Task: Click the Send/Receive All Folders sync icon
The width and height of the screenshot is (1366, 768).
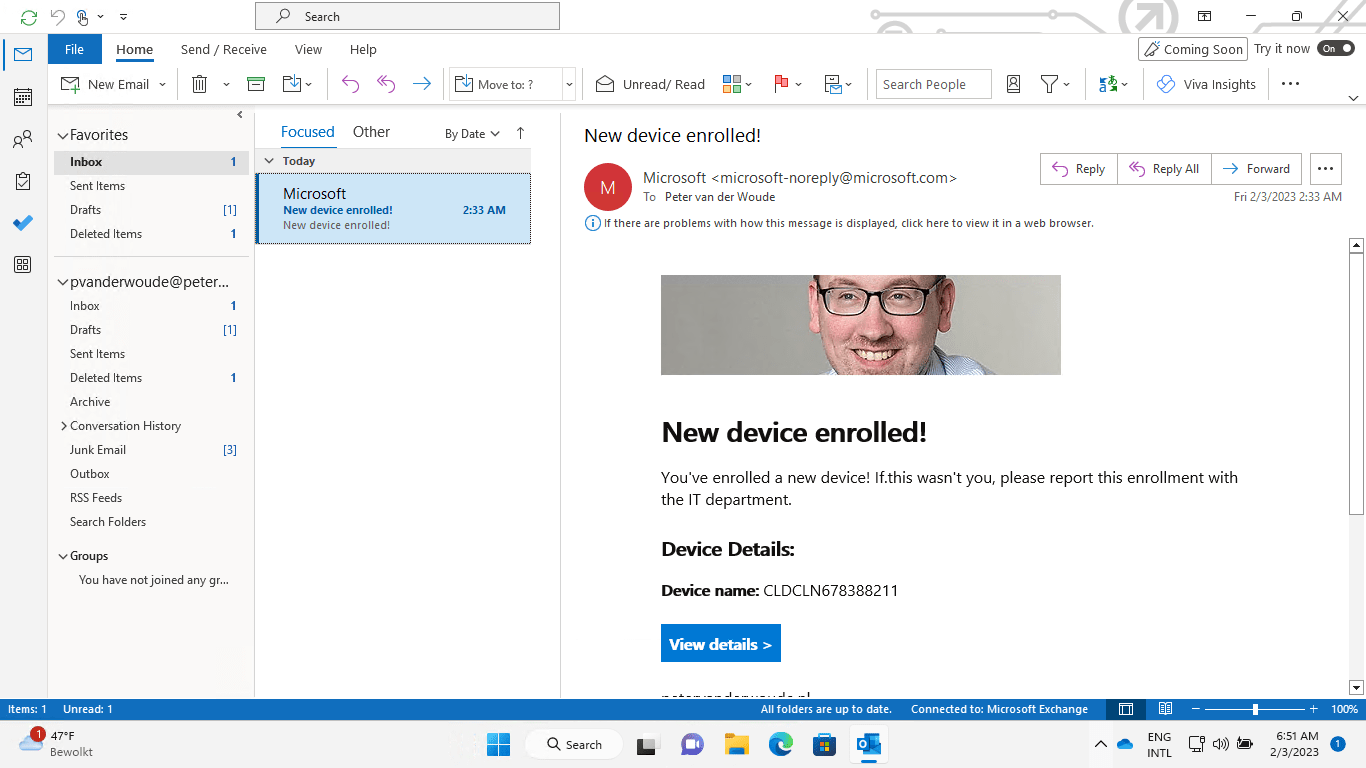Action: (29, 17)
